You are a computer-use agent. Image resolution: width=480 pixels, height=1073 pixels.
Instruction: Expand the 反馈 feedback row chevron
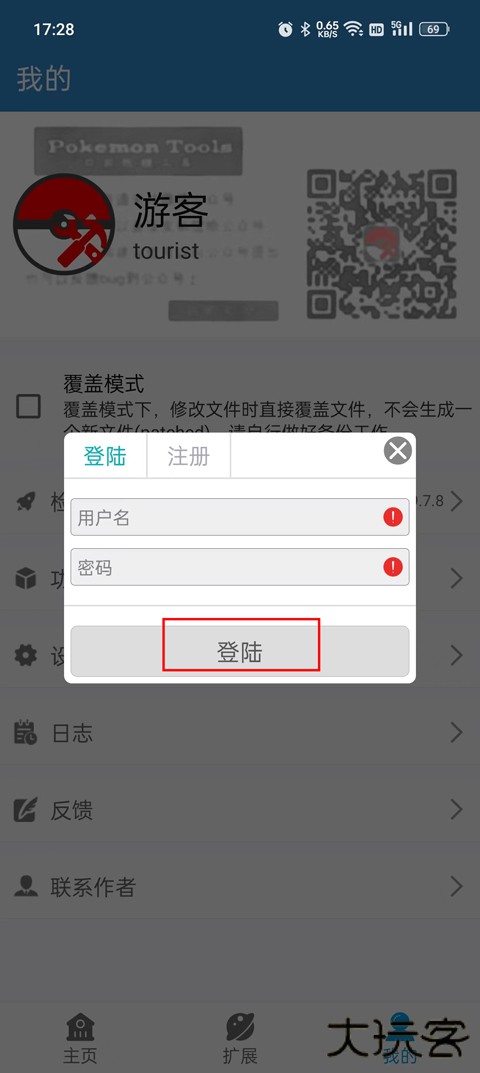coord(457,810)
